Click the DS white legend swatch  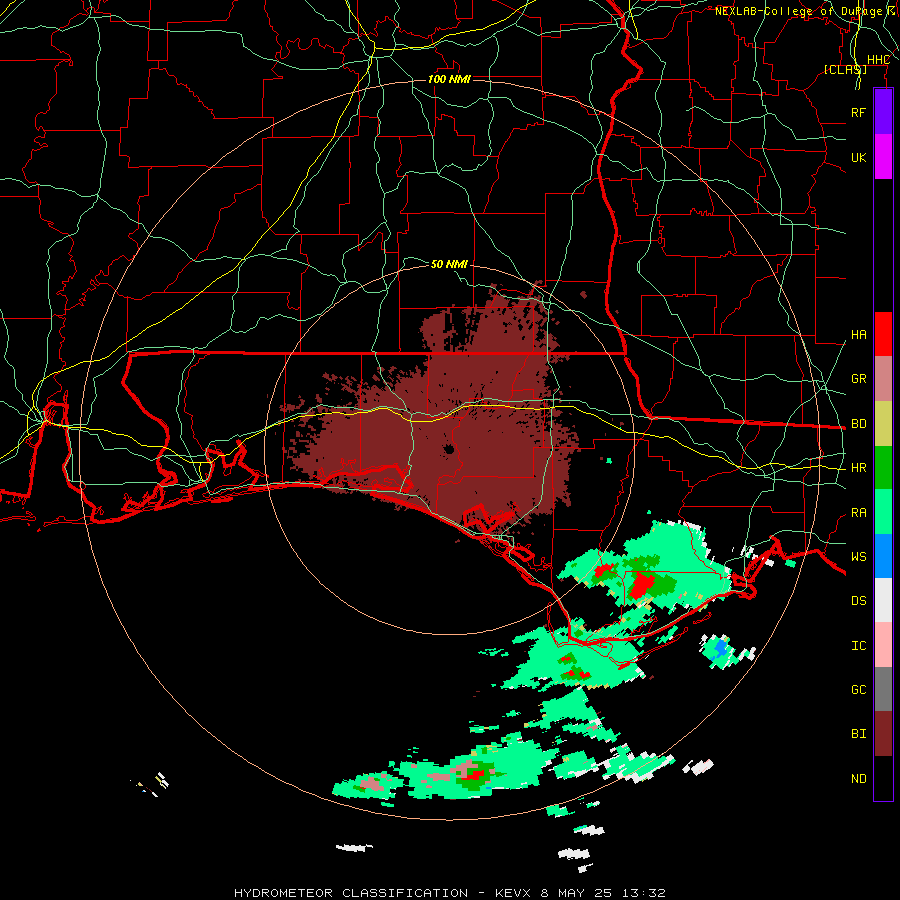(883, 600)
